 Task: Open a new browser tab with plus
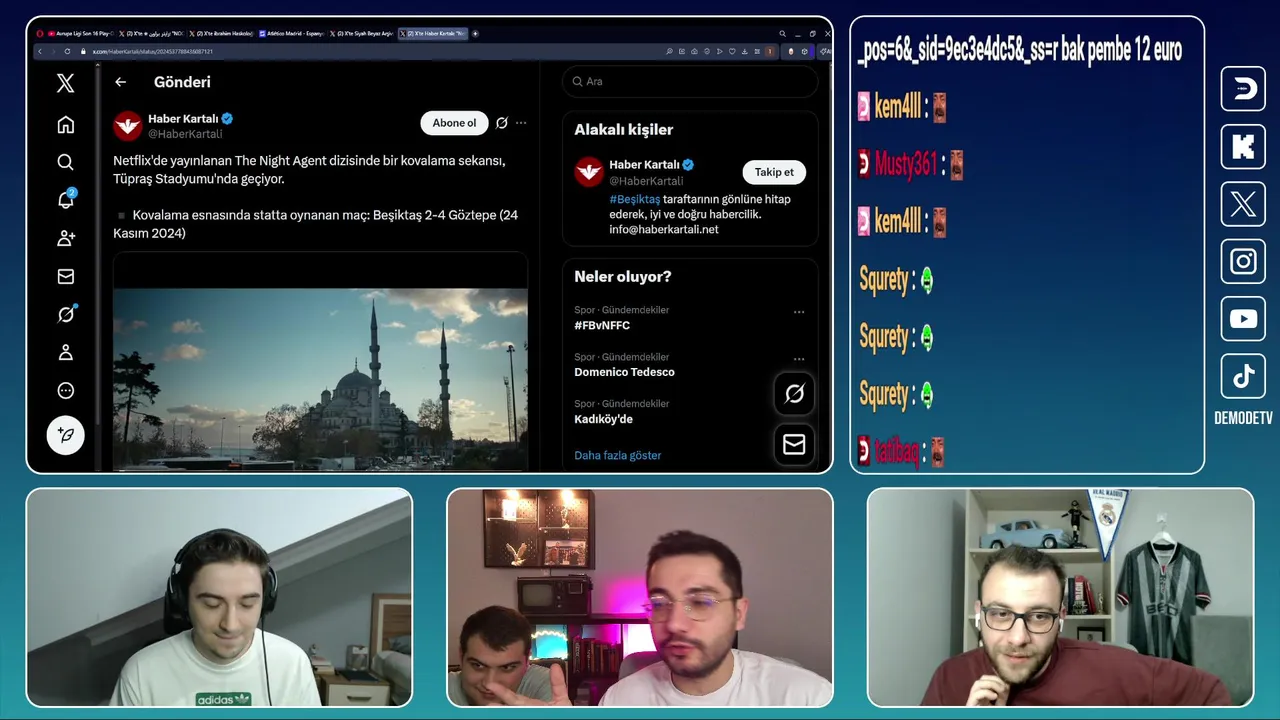point(475,34)
